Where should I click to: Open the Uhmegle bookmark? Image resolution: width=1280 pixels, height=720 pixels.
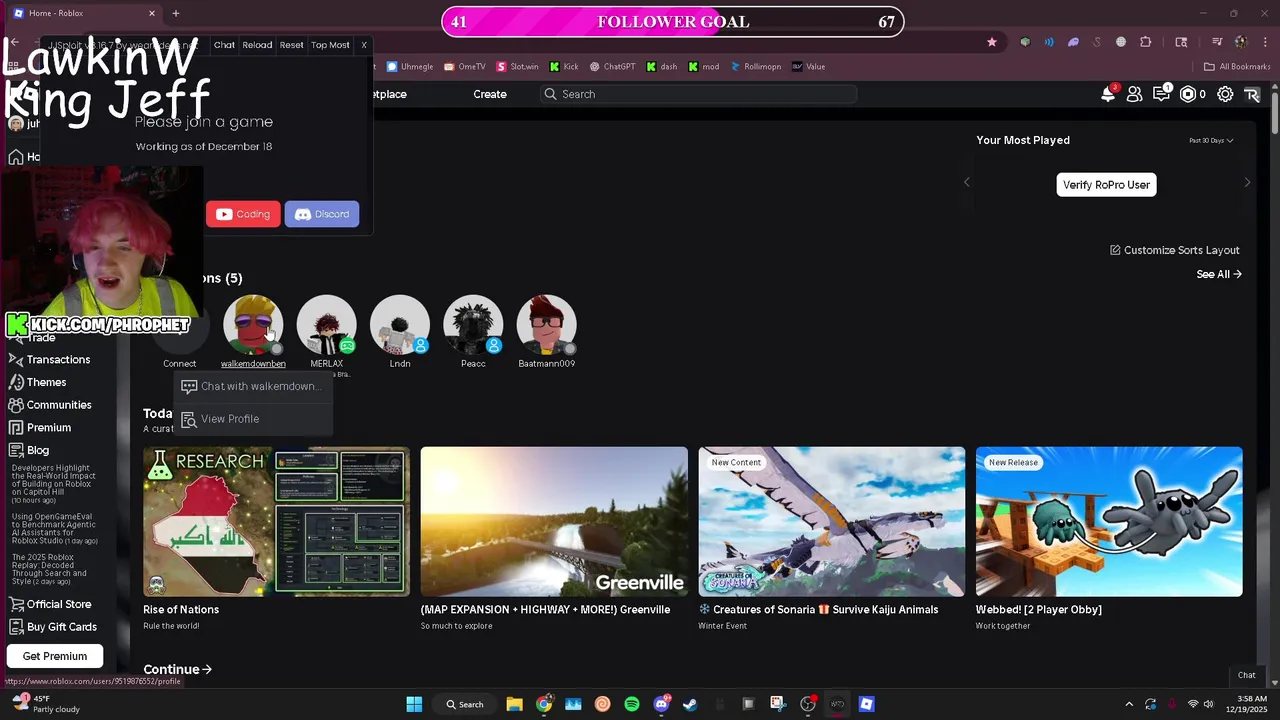(x=410, y=67)
